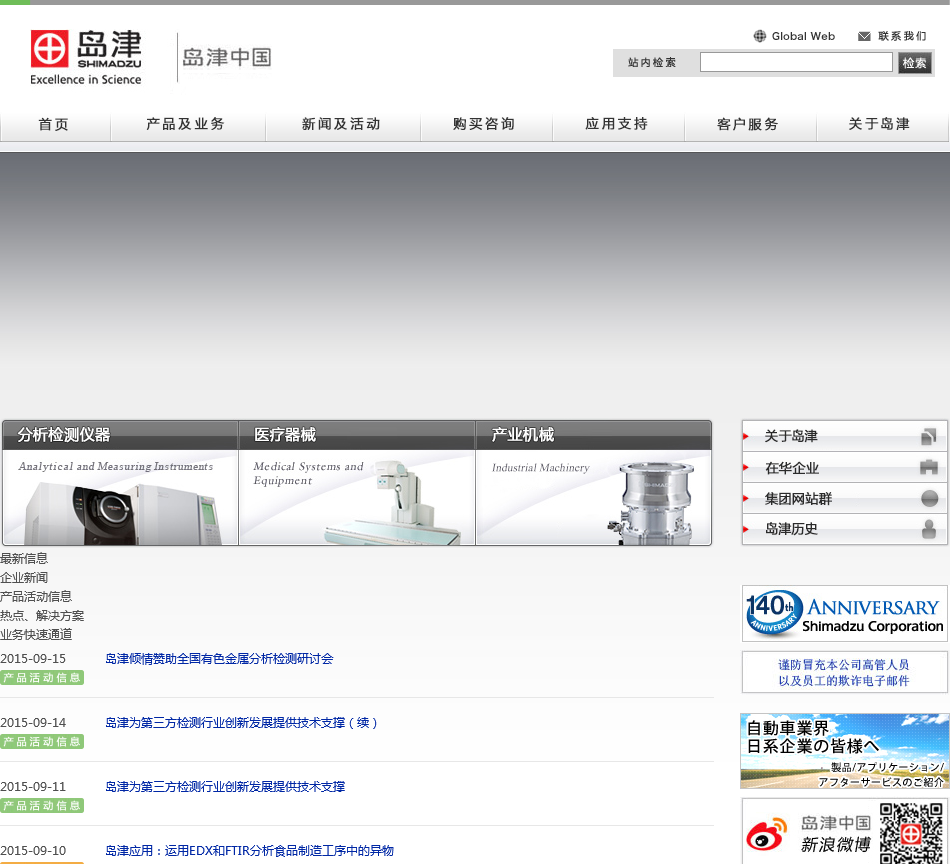Click the building icon in 在华企业 row
950x864 pixels.
point(928,467)
